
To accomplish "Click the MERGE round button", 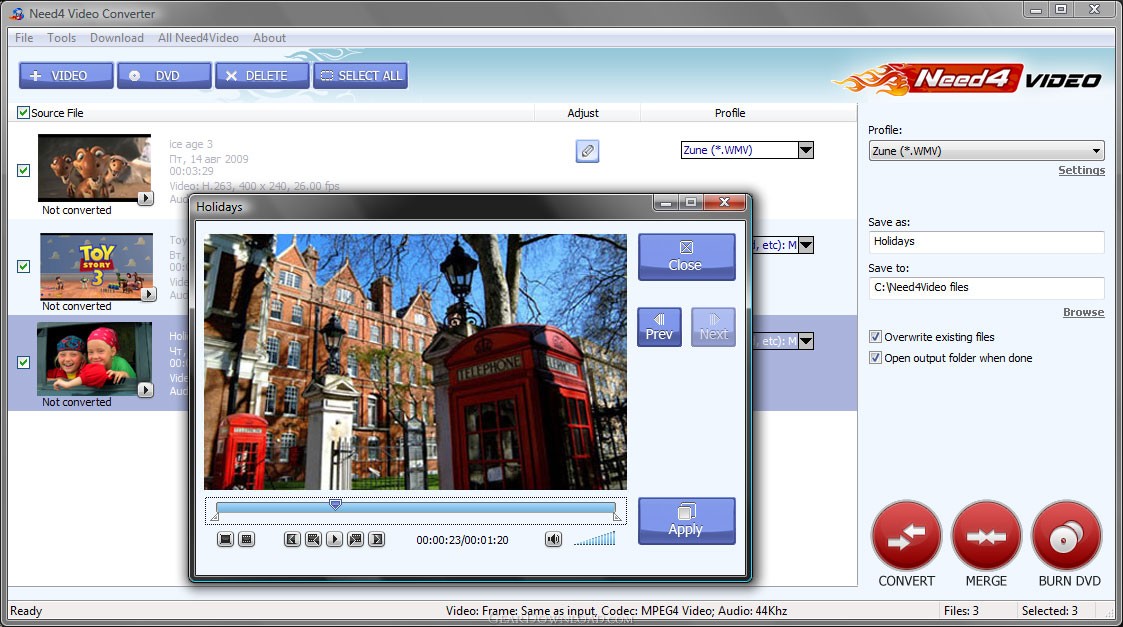I will click(x=986, y=536).
